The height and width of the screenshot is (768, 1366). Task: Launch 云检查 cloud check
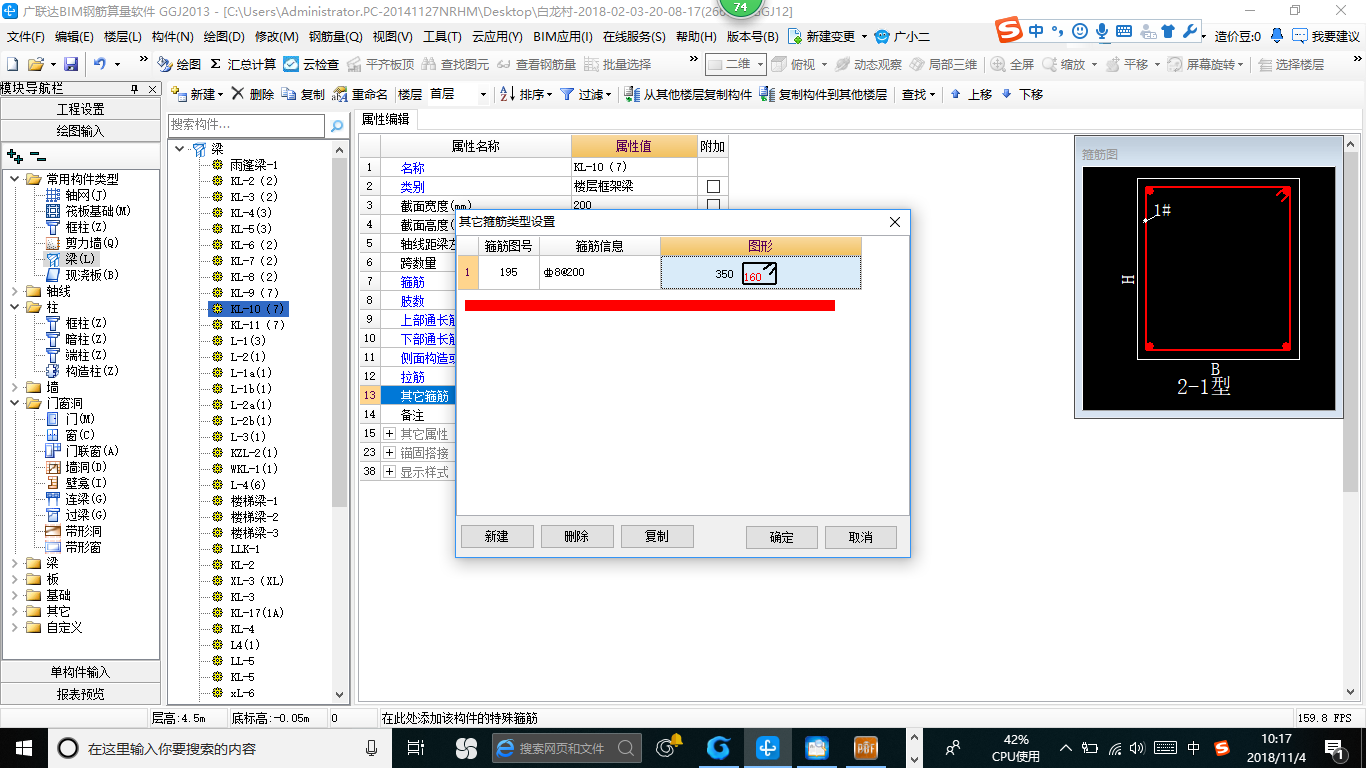click(311, 64)
